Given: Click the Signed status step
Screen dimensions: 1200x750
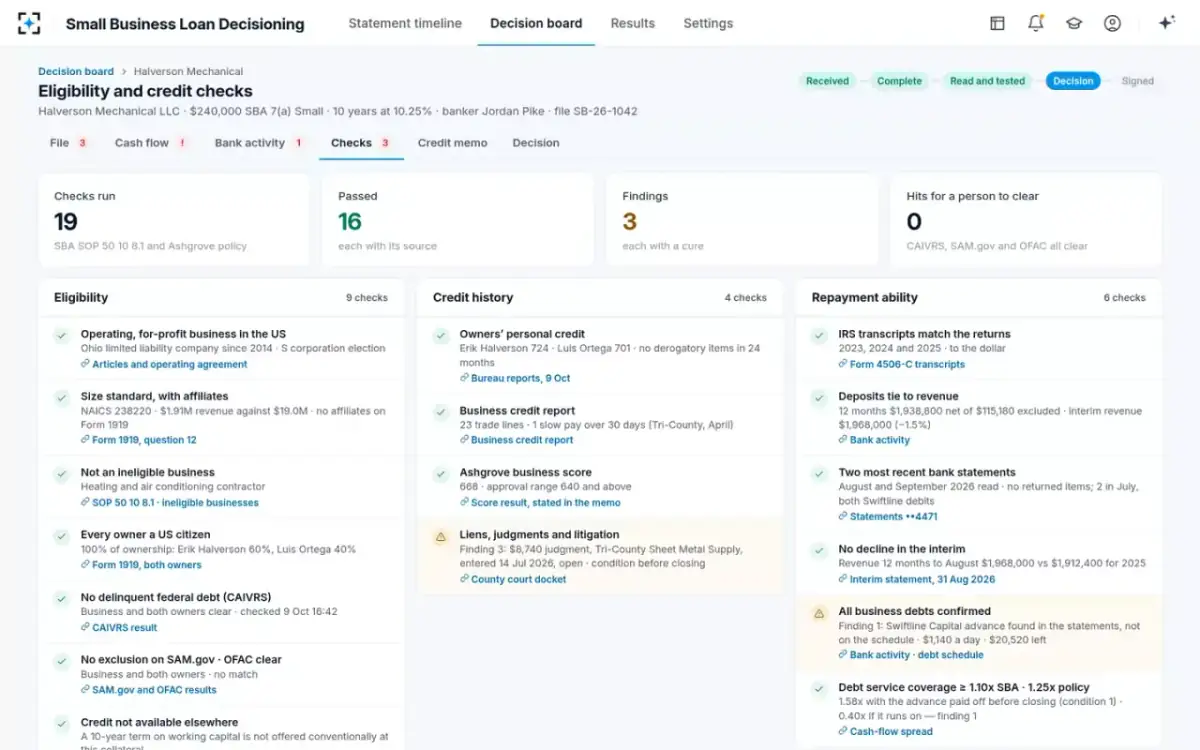Looking at the screenshot, I should click(1137, 81).
